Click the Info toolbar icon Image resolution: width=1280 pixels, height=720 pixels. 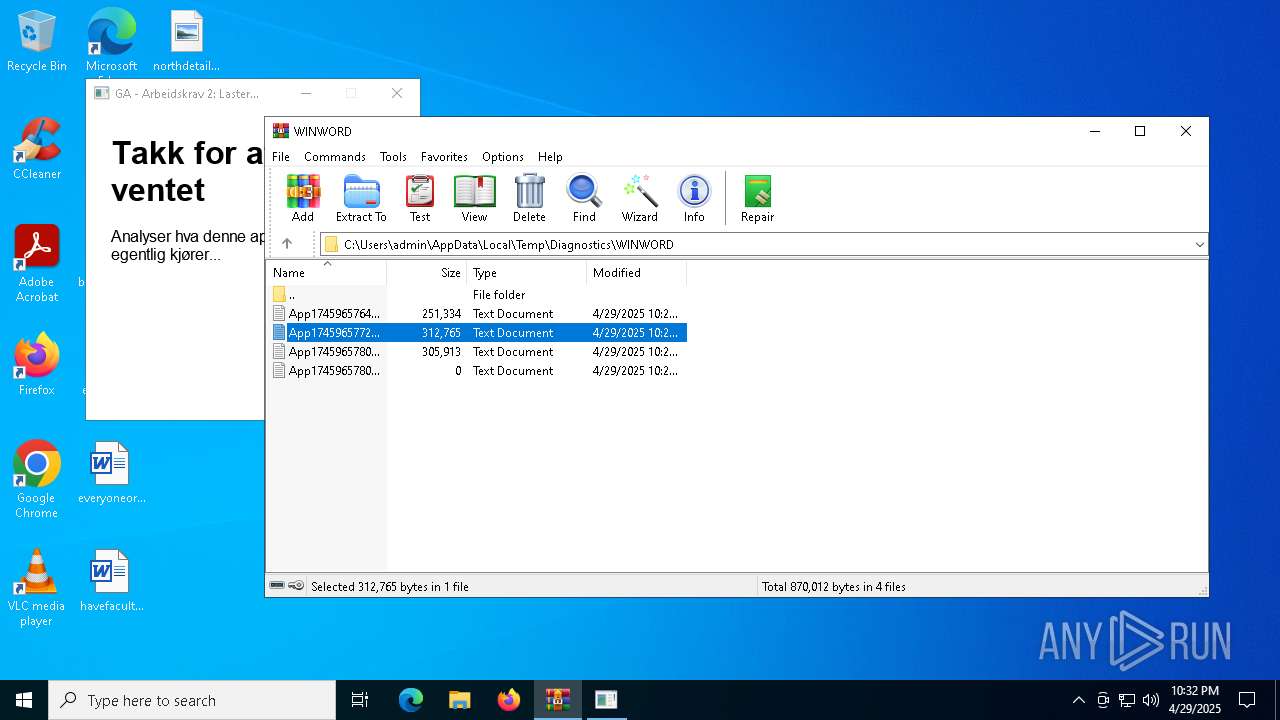[694, 198]
